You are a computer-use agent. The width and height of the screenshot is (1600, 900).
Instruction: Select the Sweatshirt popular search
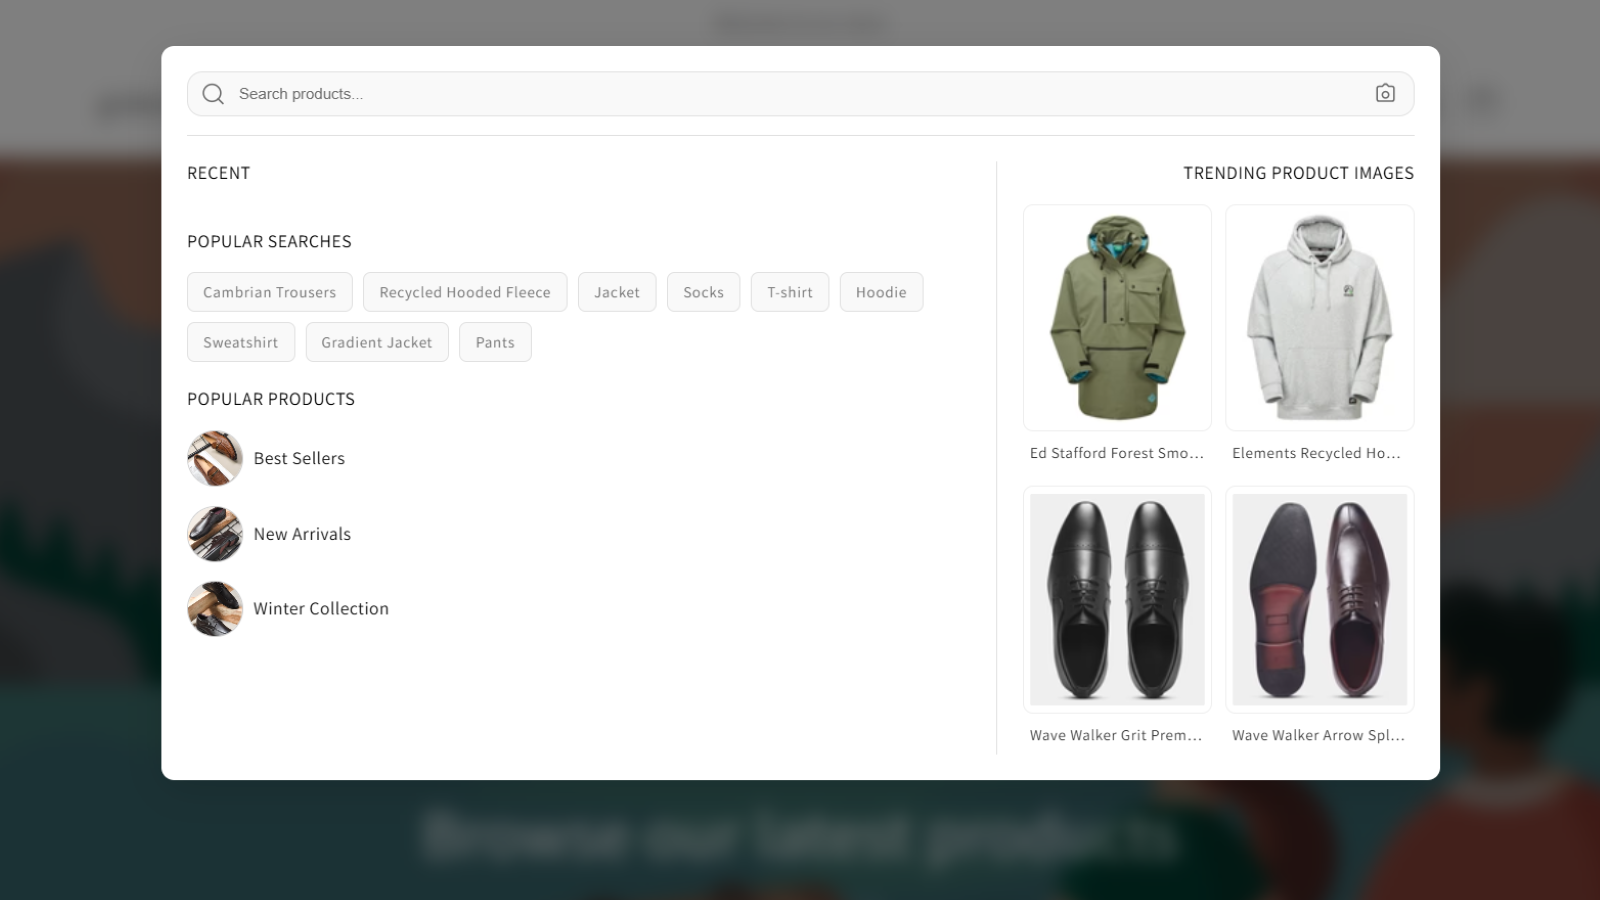click(241, 342)
